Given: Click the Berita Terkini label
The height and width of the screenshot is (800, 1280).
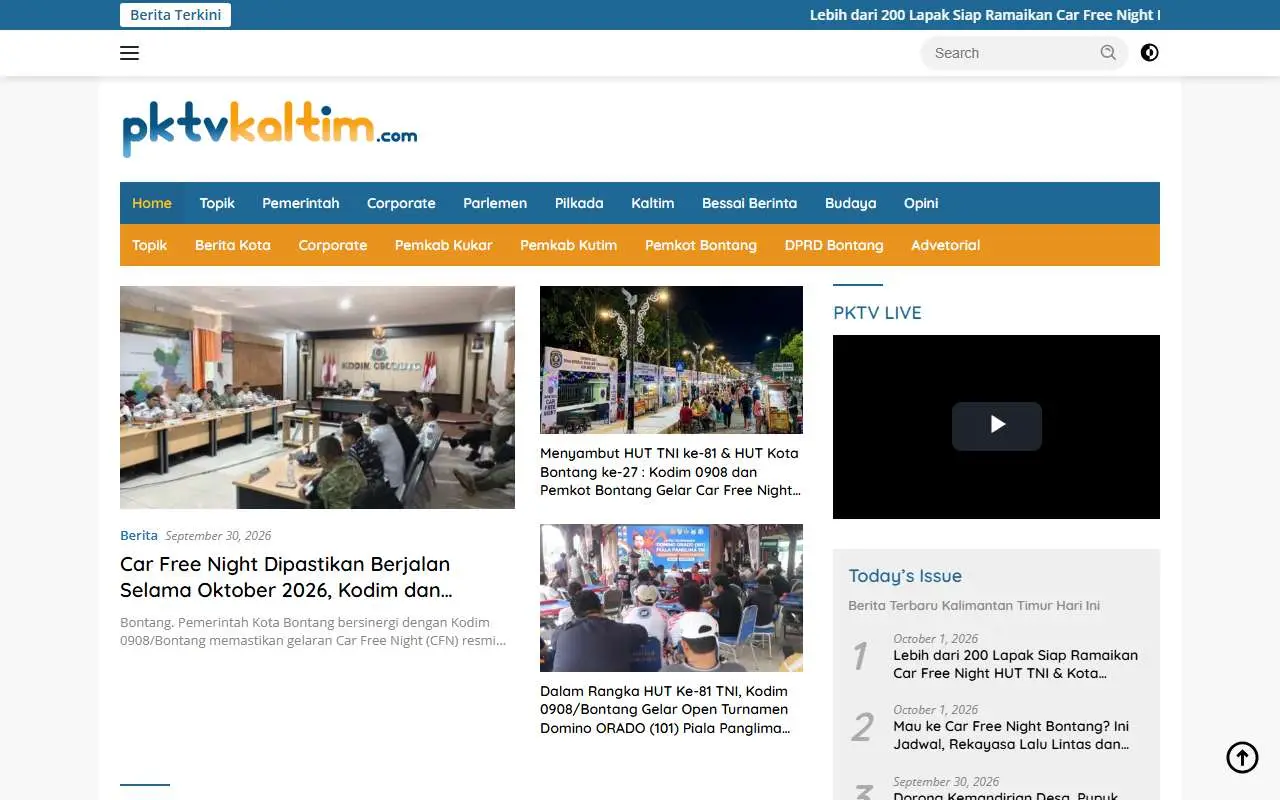Looking at the screenshot, I should click(176, 15).
